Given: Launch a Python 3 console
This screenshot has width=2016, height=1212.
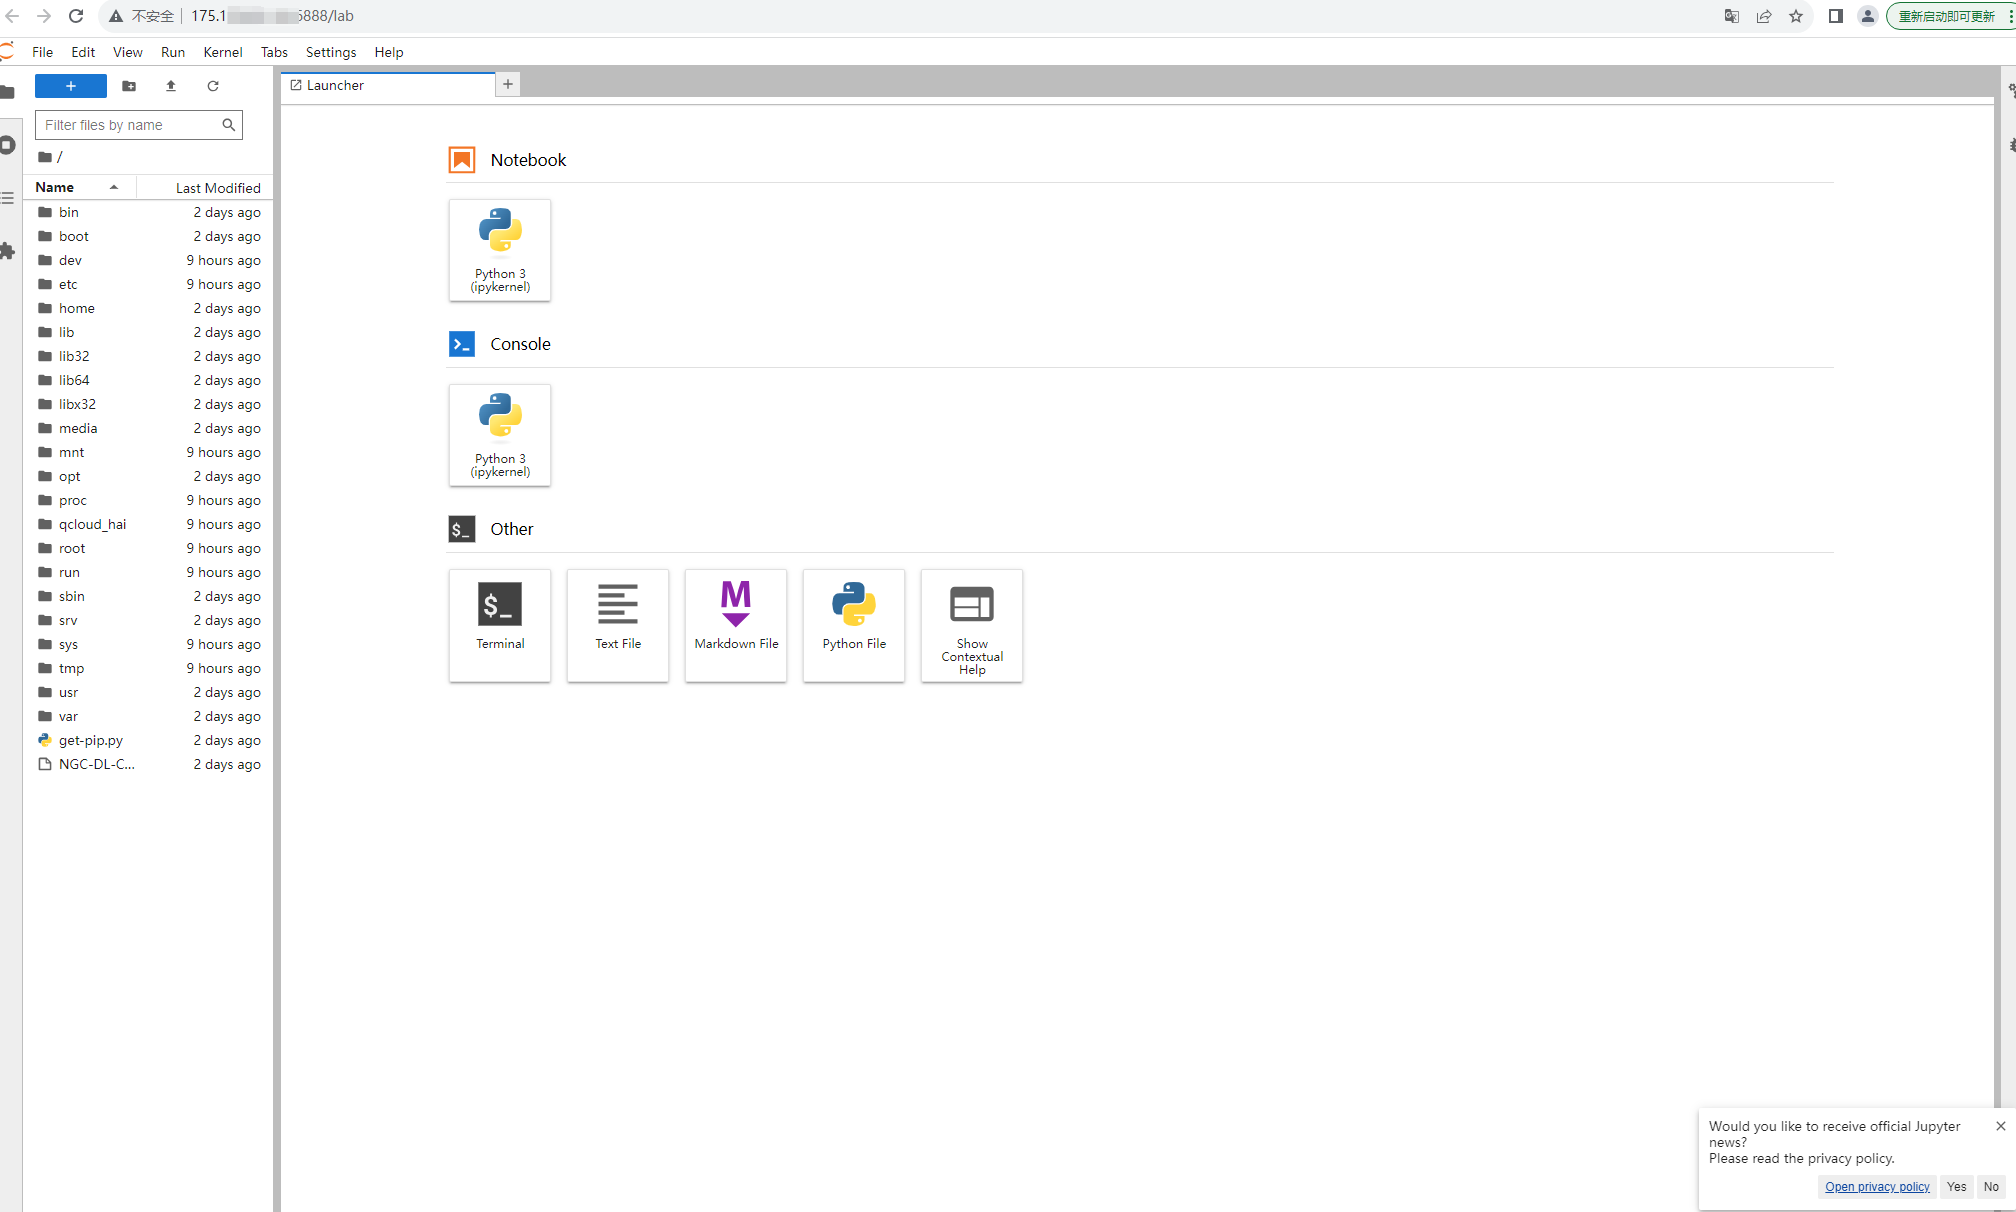Looking at the screenshot, I should pos(499,434).
